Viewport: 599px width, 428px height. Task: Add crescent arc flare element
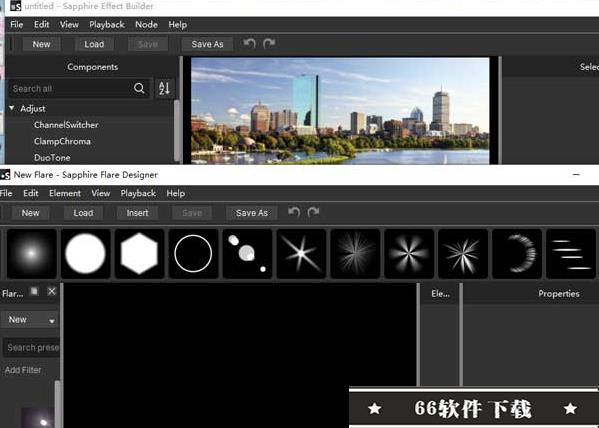click(517, 253)
